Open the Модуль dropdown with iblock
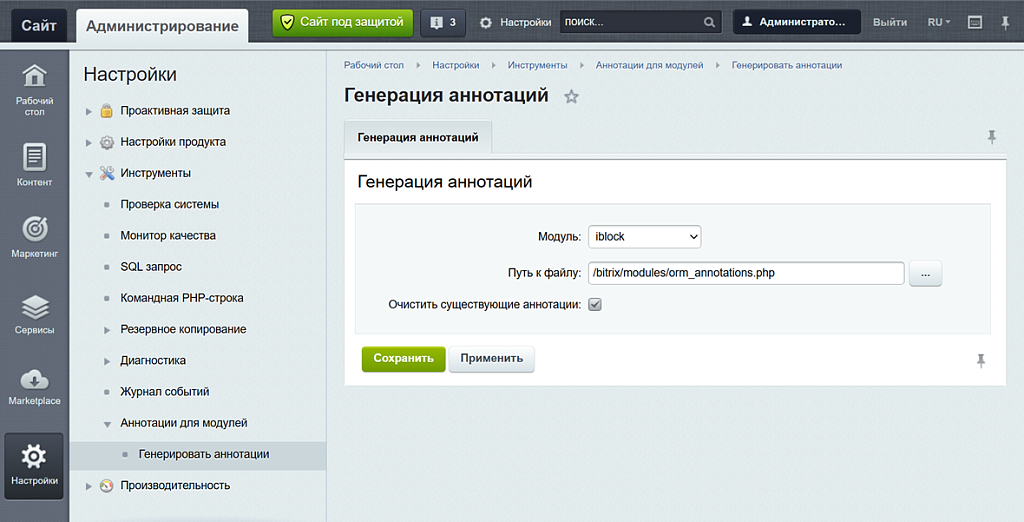 click(x=644, y=237)
